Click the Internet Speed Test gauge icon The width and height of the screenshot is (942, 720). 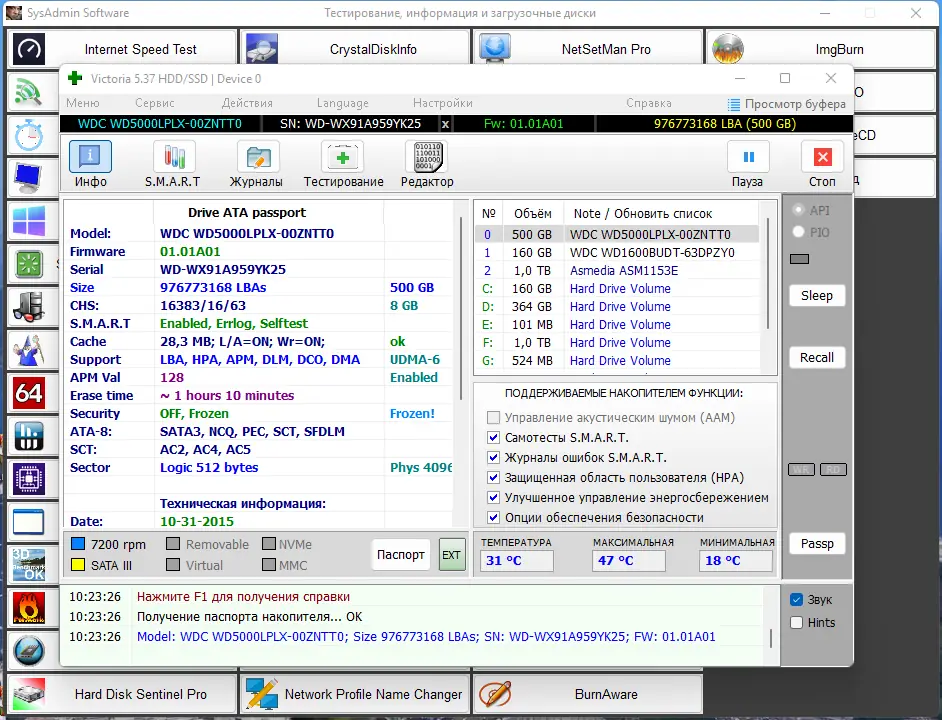click(29, 49)
